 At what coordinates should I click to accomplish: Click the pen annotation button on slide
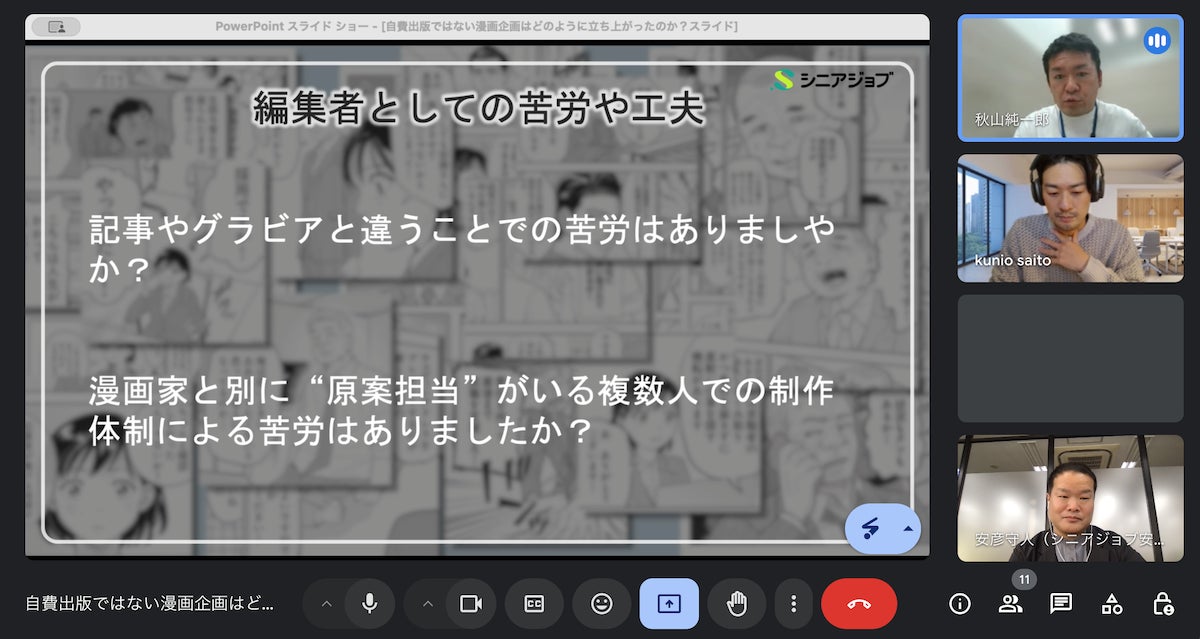click(870, 527)
